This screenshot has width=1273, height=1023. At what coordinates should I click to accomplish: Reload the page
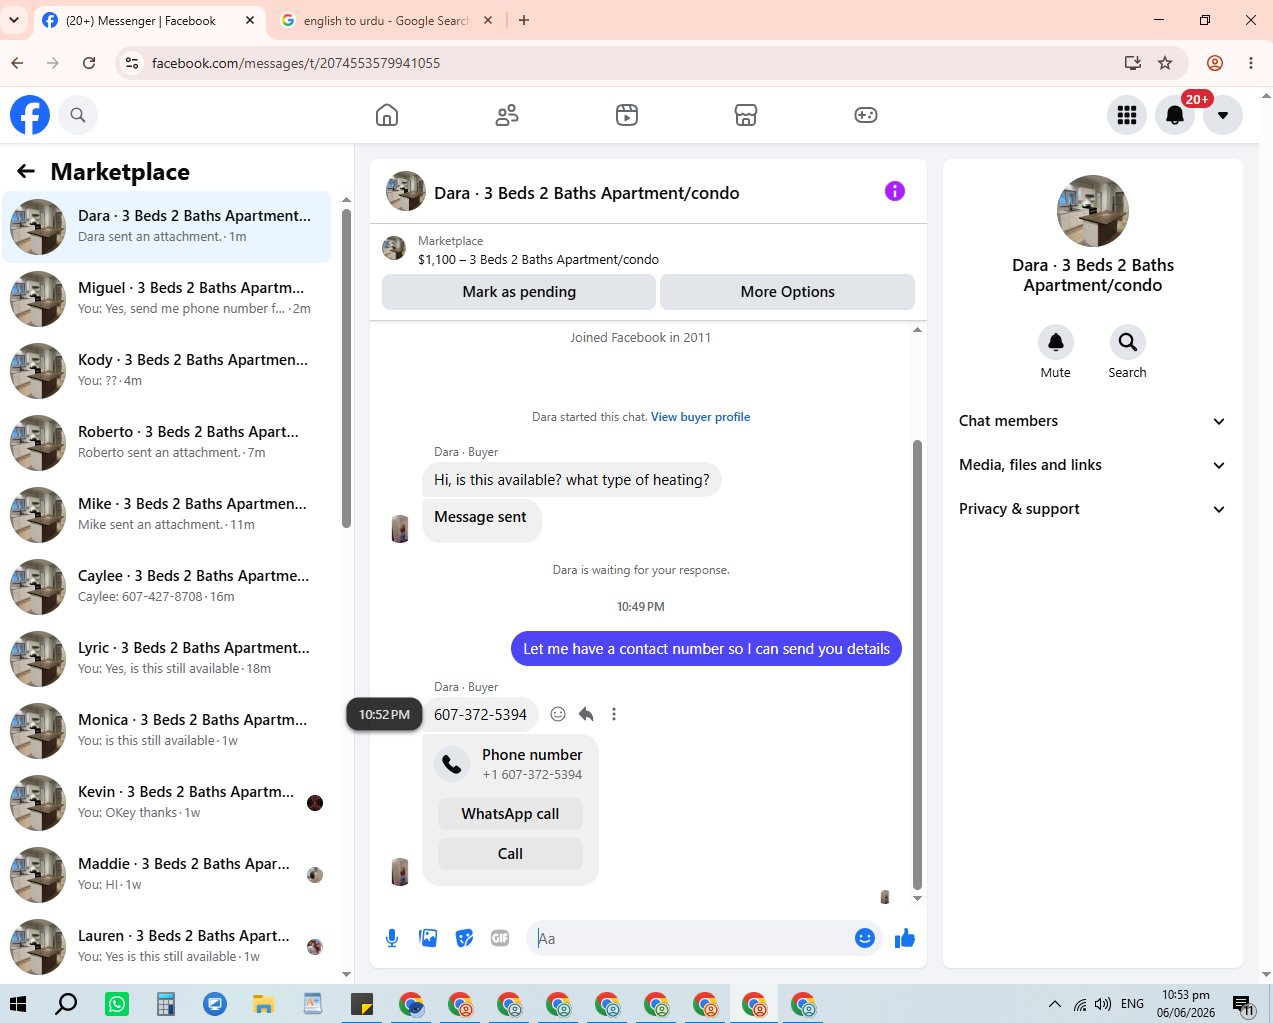pos(89,63)
